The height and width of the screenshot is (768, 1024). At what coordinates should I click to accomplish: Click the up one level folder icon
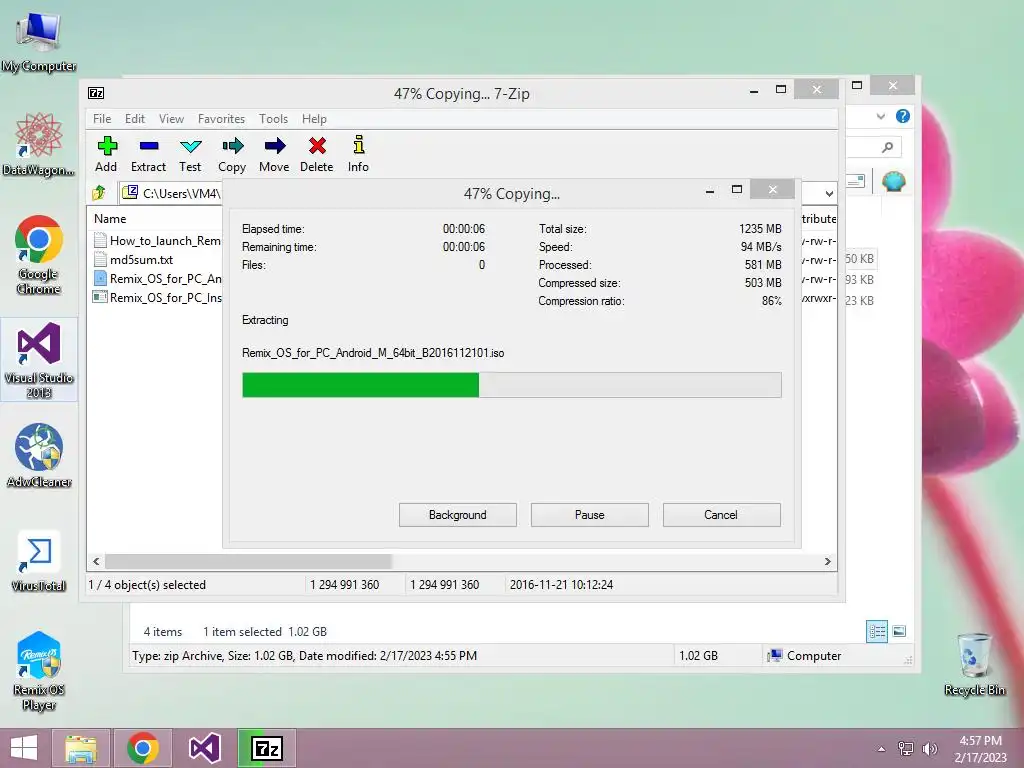(x=99, y=193)
